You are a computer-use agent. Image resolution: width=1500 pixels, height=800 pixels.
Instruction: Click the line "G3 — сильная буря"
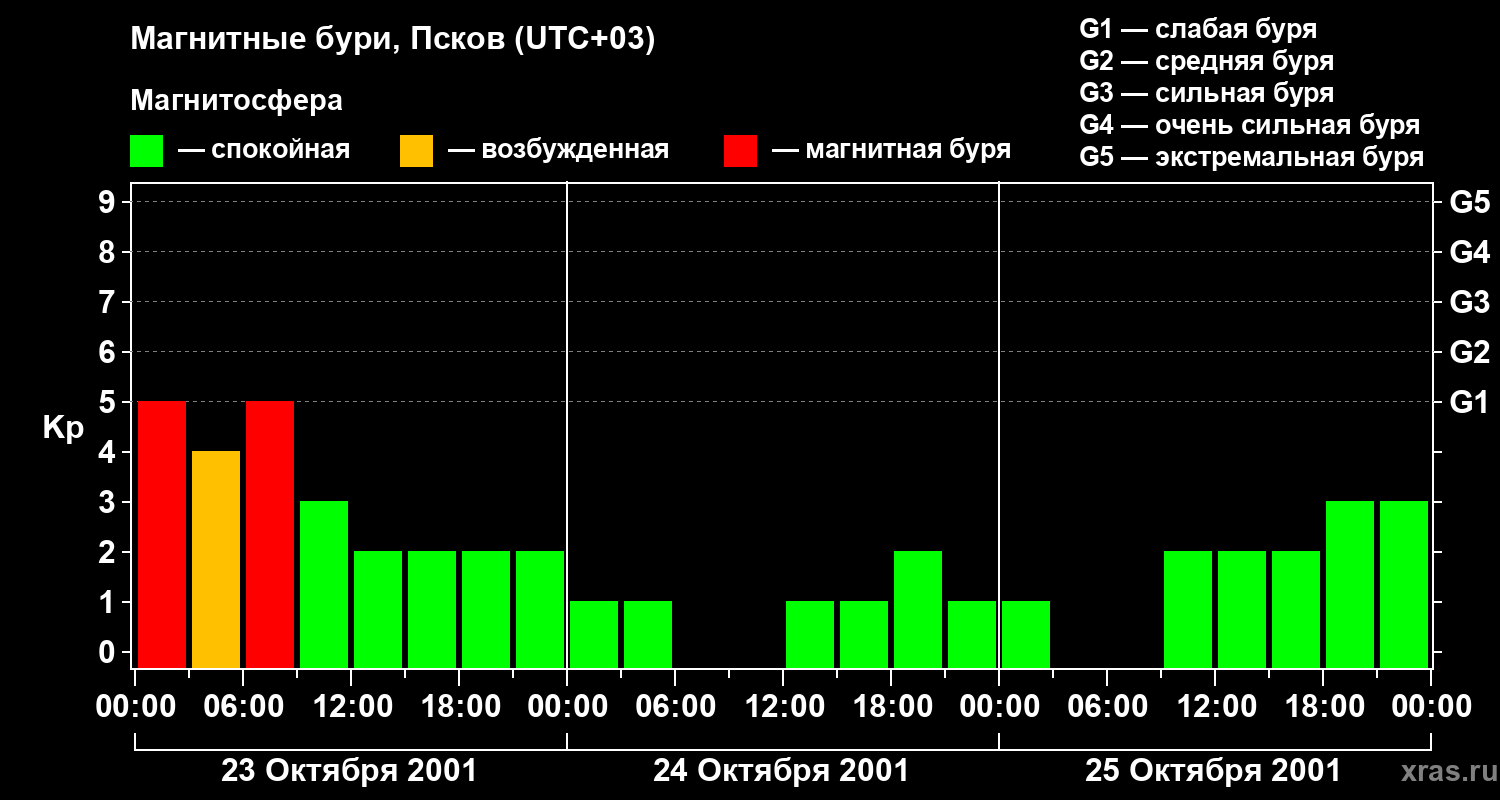click(1206, 93)
